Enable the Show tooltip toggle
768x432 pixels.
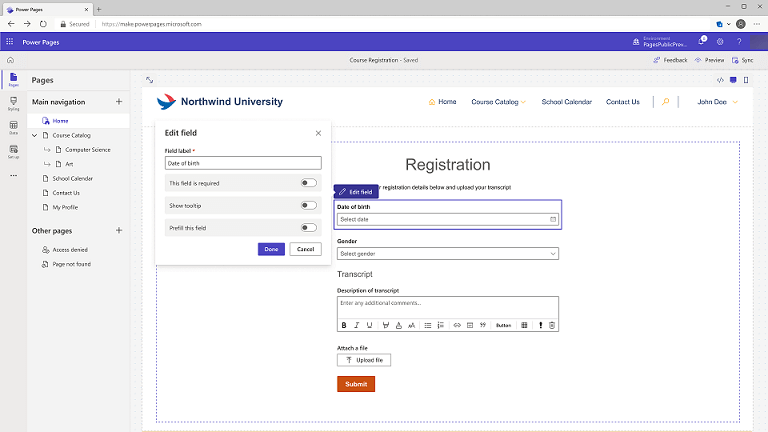pos(309,205)
